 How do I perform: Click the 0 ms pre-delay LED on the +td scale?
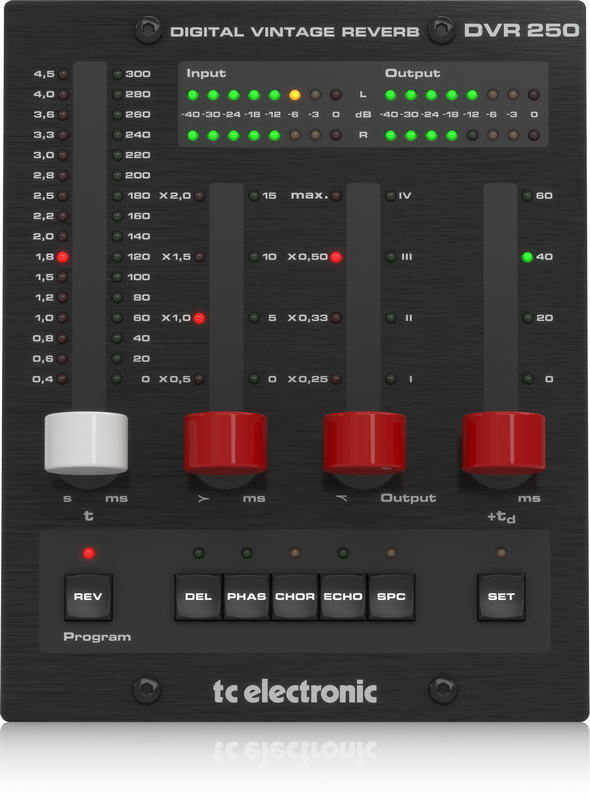pyautogui.click(x=527, y=379)
